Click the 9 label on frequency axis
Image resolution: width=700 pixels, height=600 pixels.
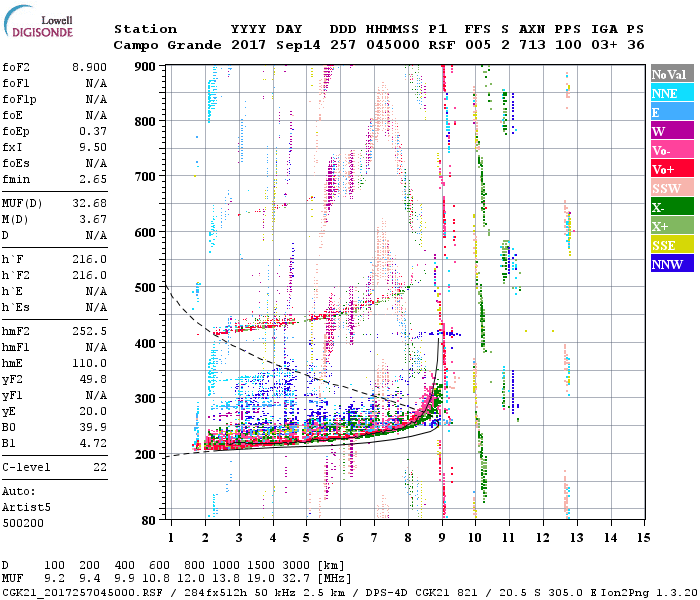[442, 538]
